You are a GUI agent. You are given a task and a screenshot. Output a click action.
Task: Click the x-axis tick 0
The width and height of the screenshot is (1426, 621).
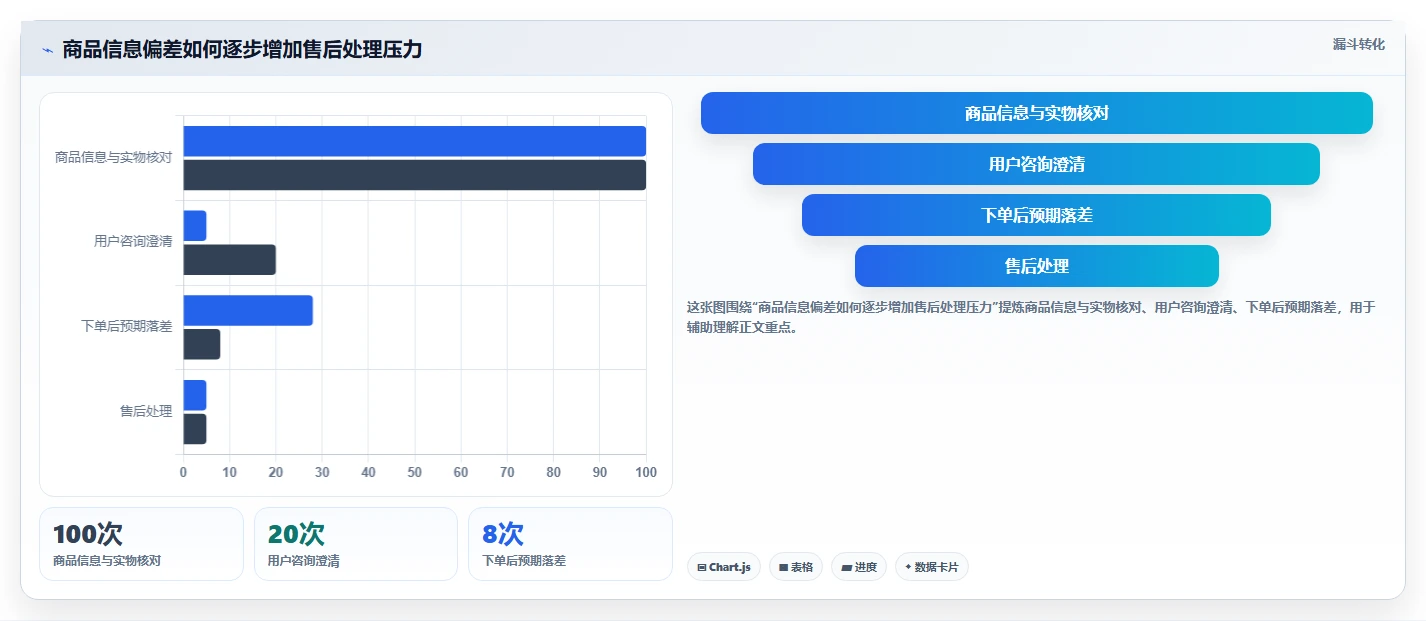tap(183, 472)
